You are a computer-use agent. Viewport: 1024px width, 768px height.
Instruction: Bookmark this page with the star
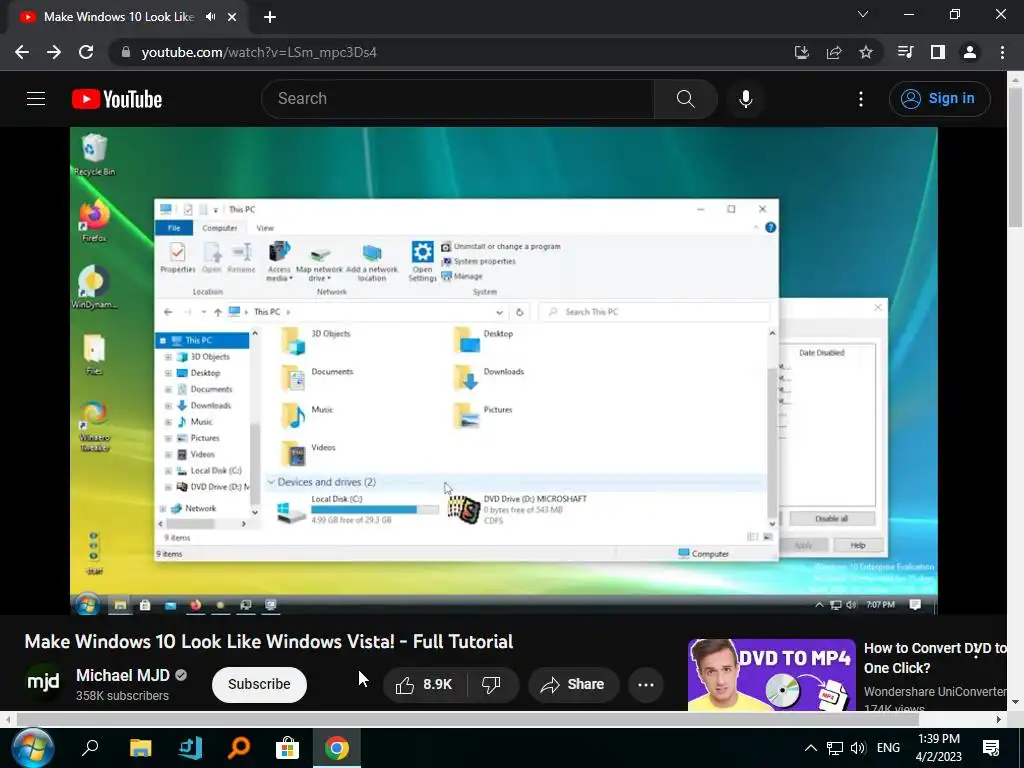point(866,52)
